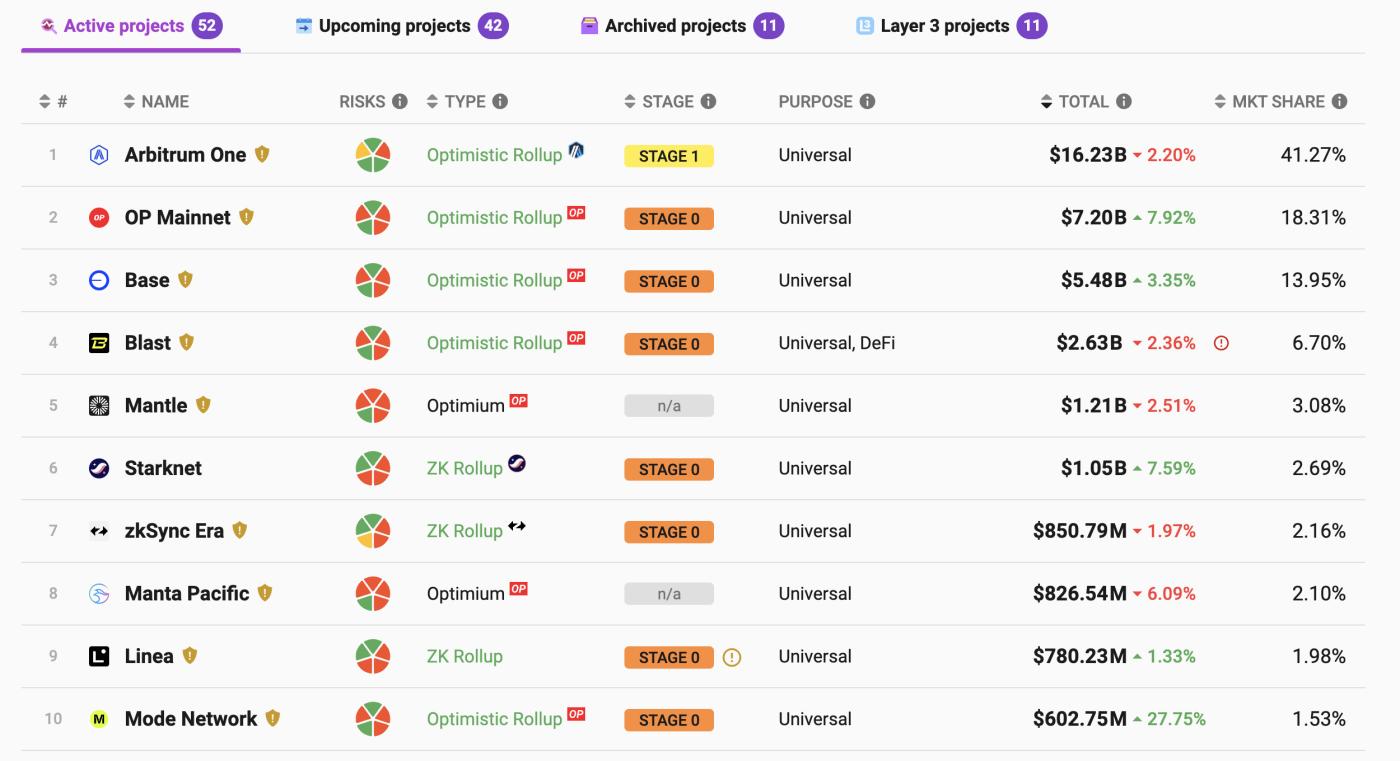The image size is (1400, 761).
Task: Click the yellow warning icon beside Linea's stage
Action: [x=732, y=657]
